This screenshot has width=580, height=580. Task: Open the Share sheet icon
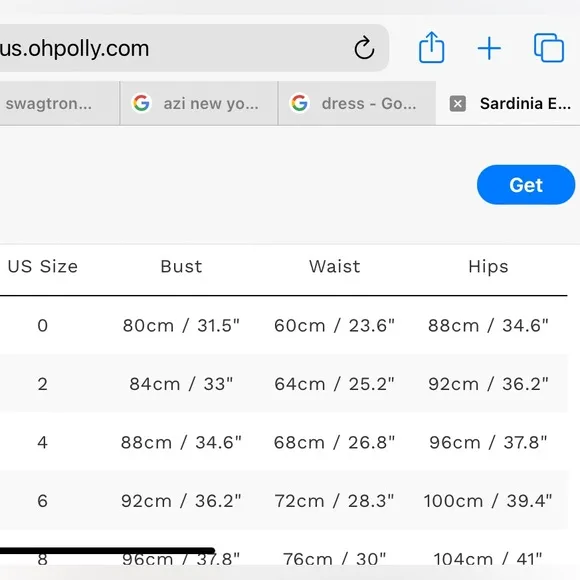(431, 47)
